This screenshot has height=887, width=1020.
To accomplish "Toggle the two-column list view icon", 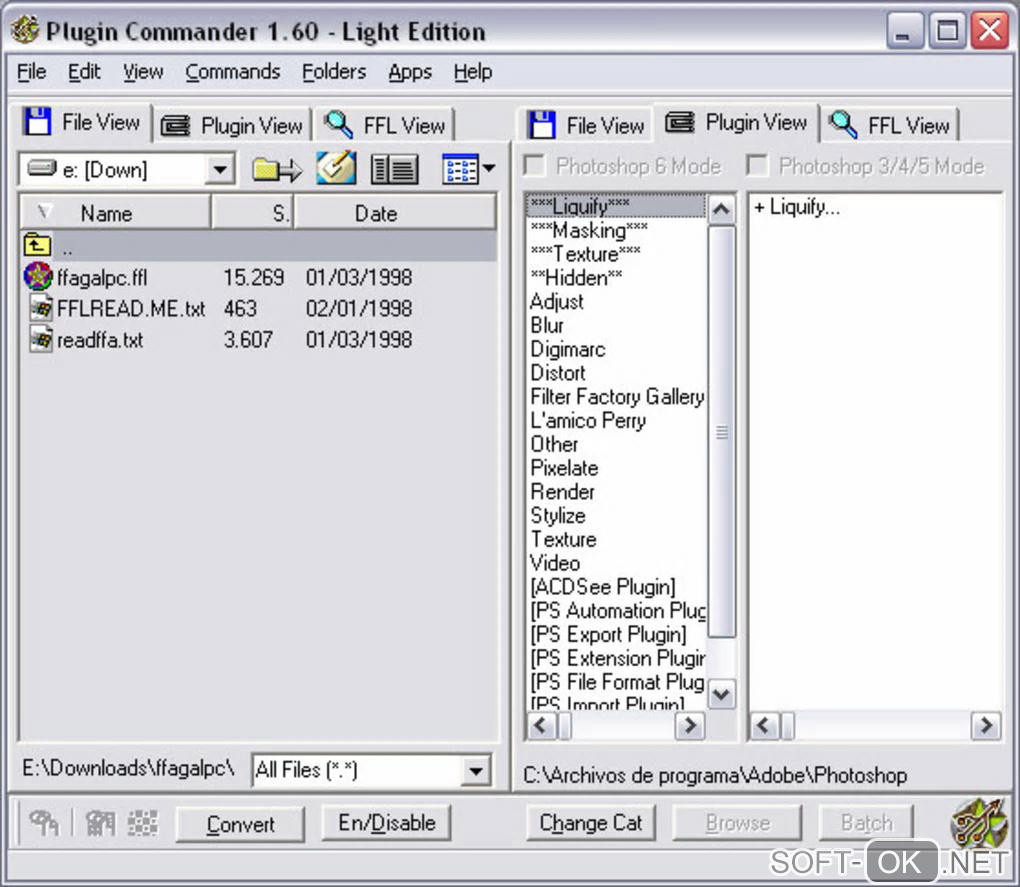I will click(394, 170).
